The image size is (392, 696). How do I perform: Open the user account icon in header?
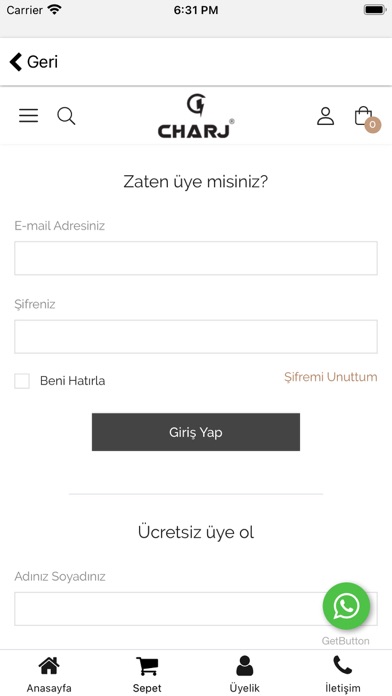[x=325, y=116]
